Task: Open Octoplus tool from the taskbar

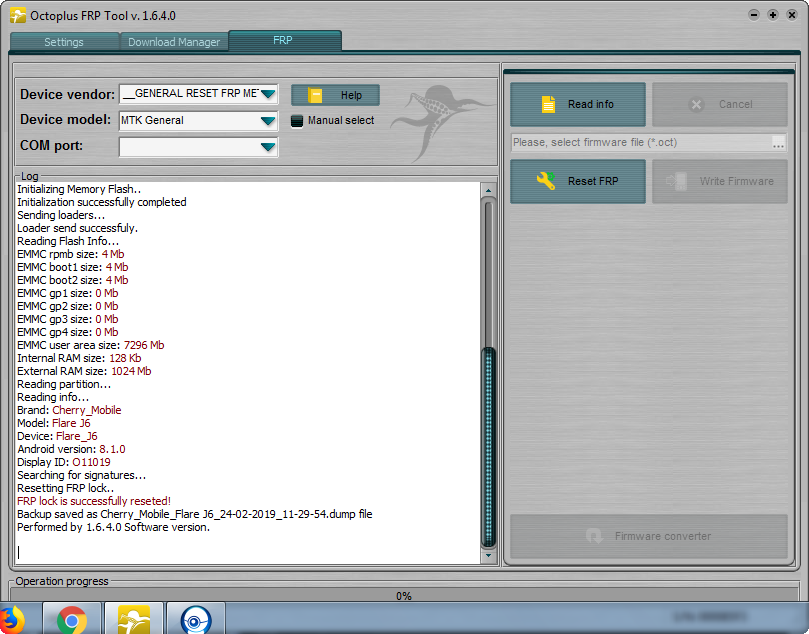Action: pyautogui.click(x=134, y=620)
